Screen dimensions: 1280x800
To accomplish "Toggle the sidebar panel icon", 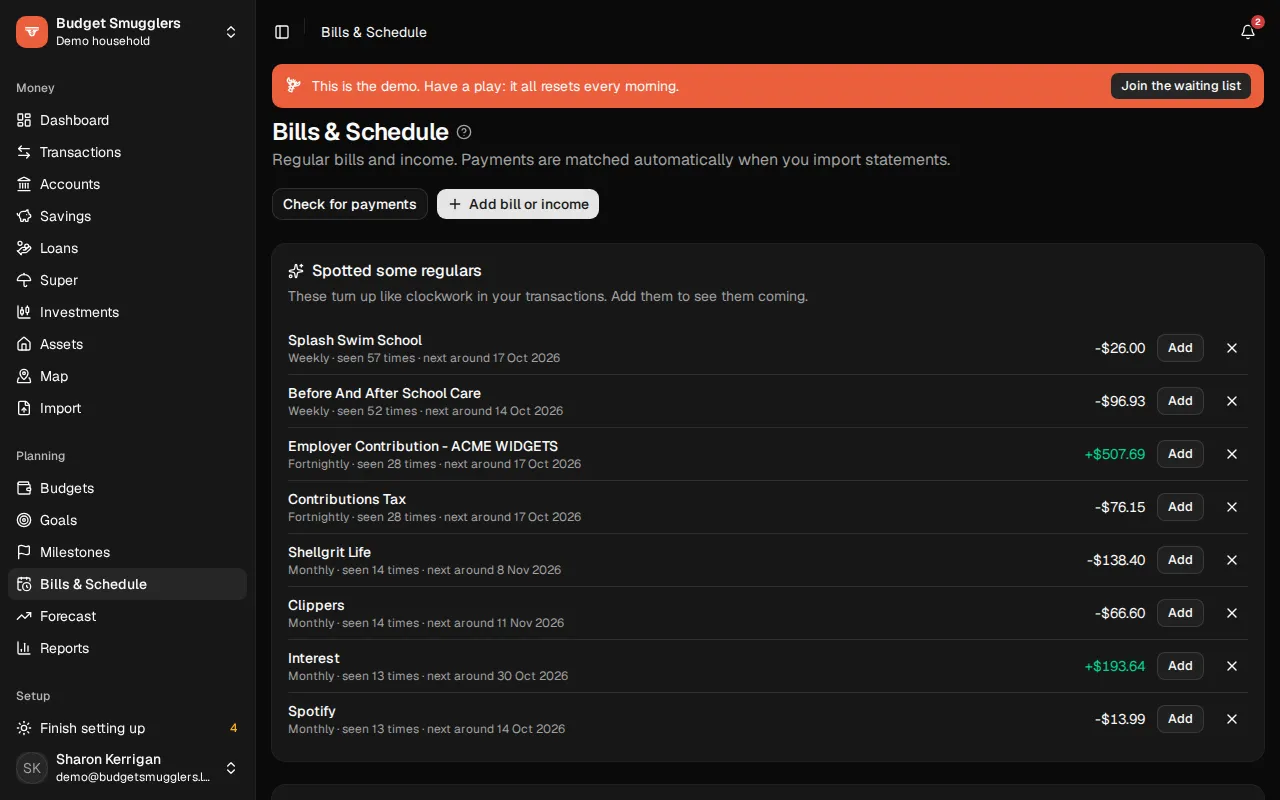I will 282,32.
